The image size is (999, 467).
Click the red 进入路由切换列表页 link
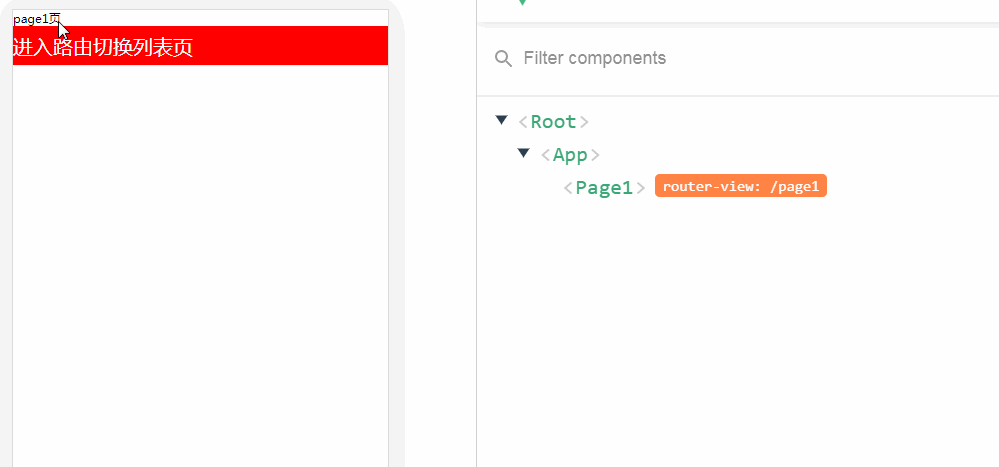[x=200, y=46]
